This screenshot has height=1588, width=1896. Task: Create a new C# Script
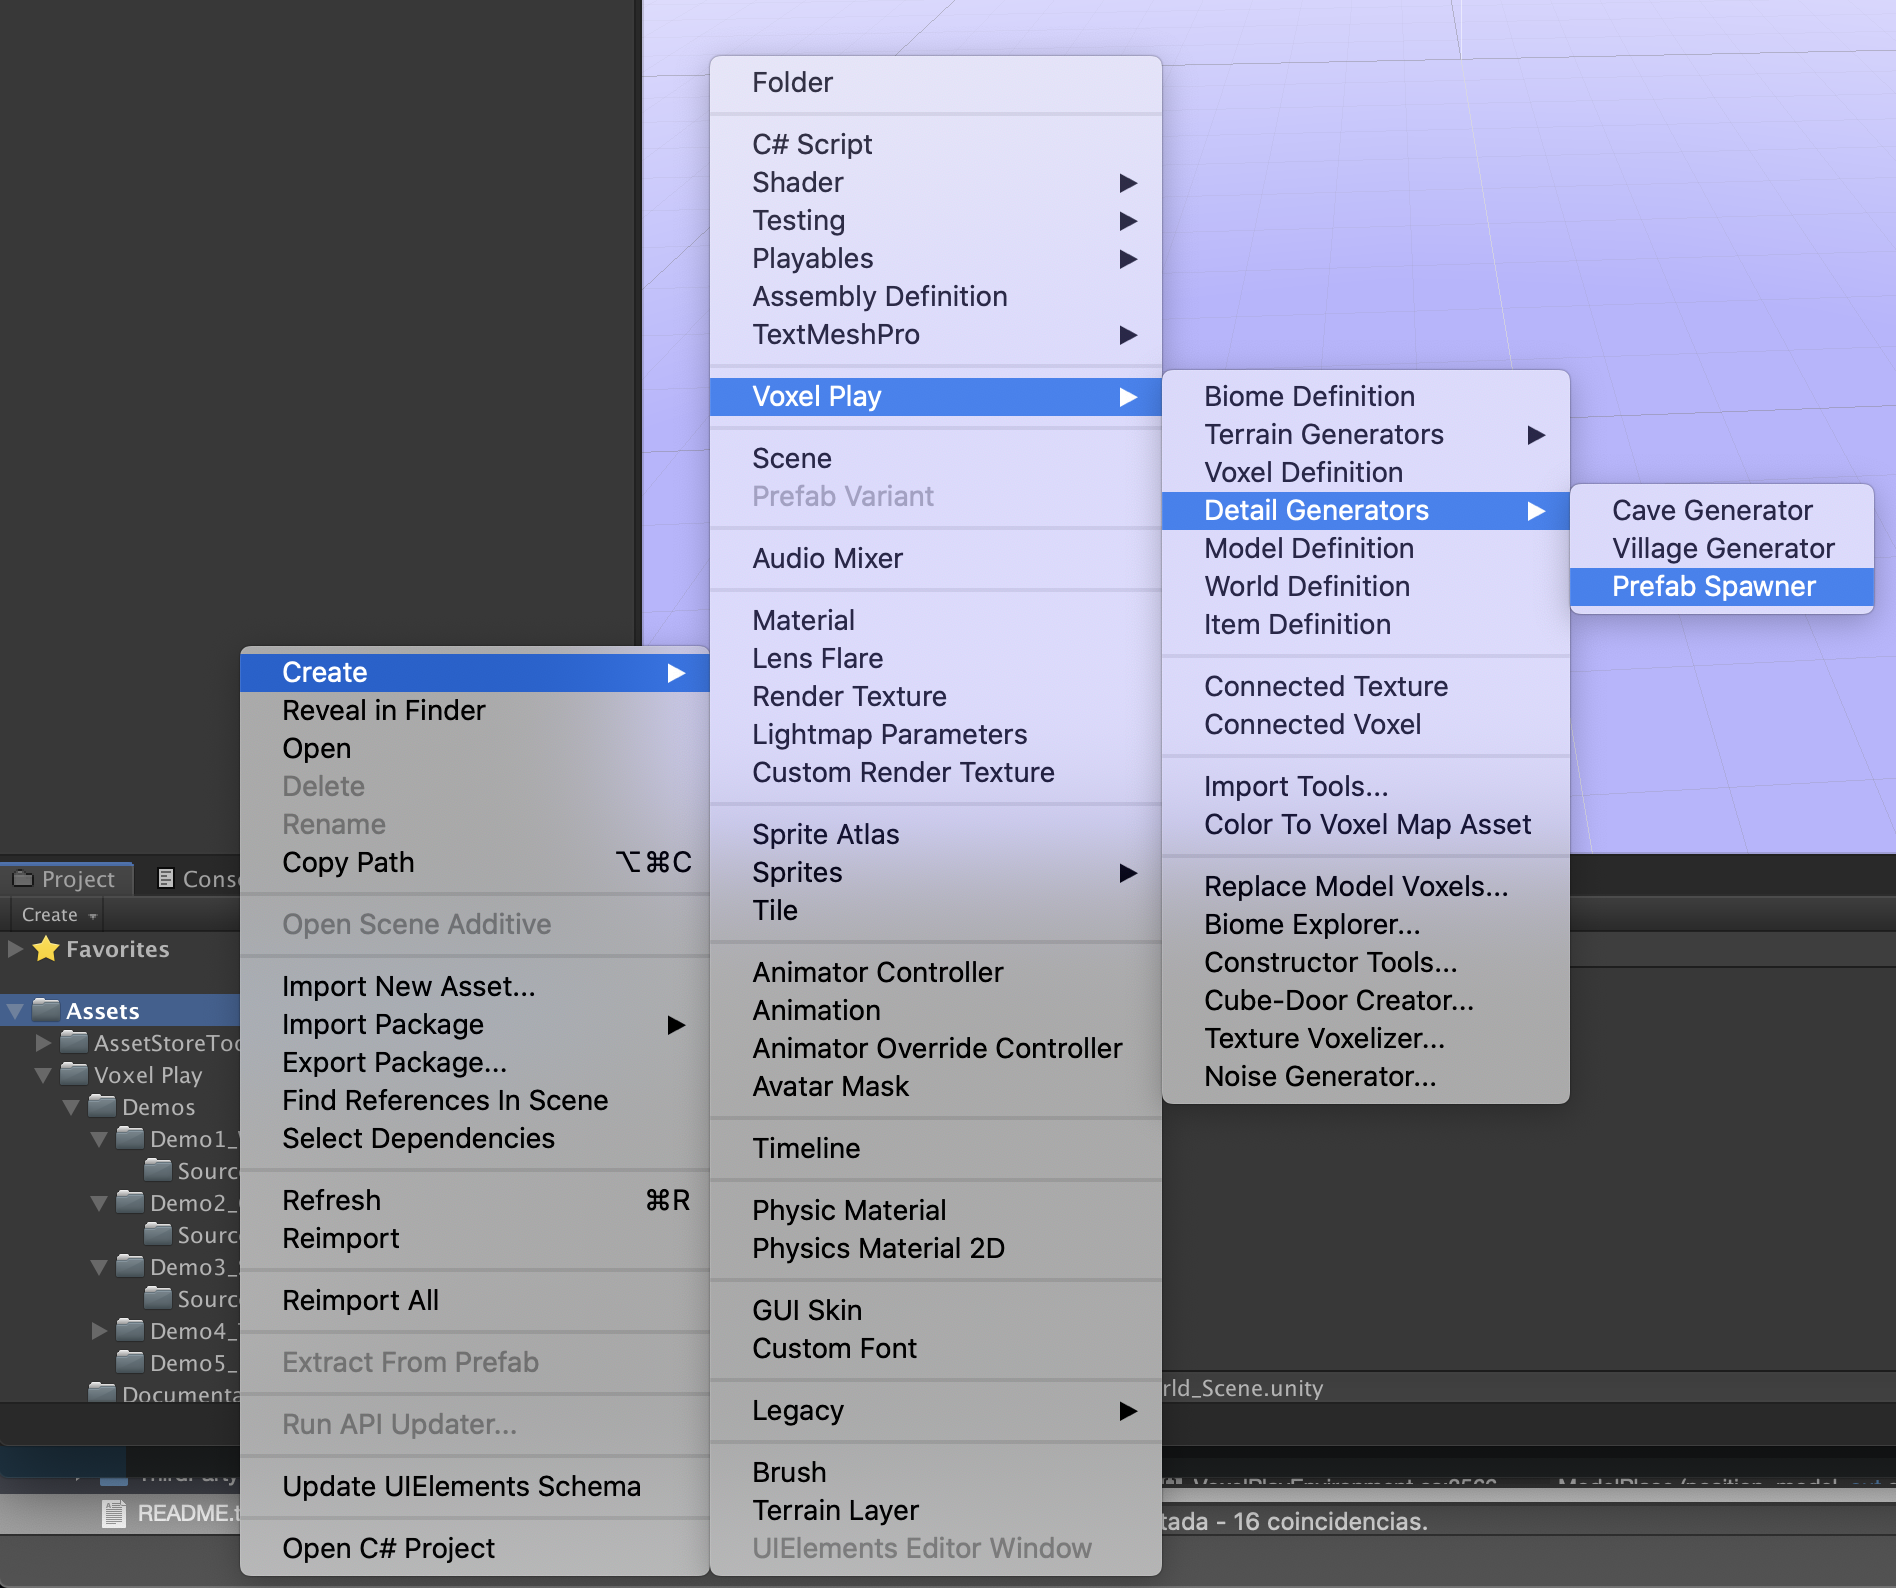click(935, 145)
